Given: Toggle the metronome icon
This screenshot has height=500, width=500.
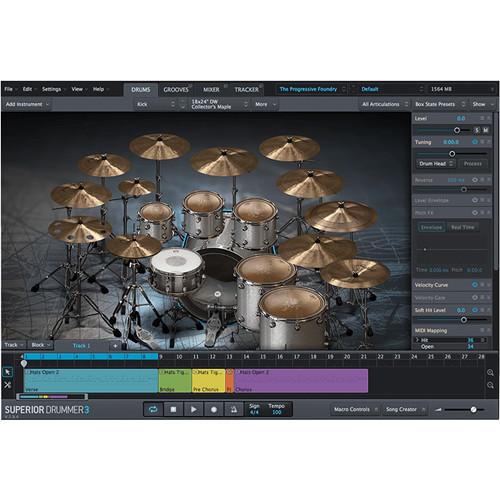Looking at the screenshot, I should tap(234, 409).
